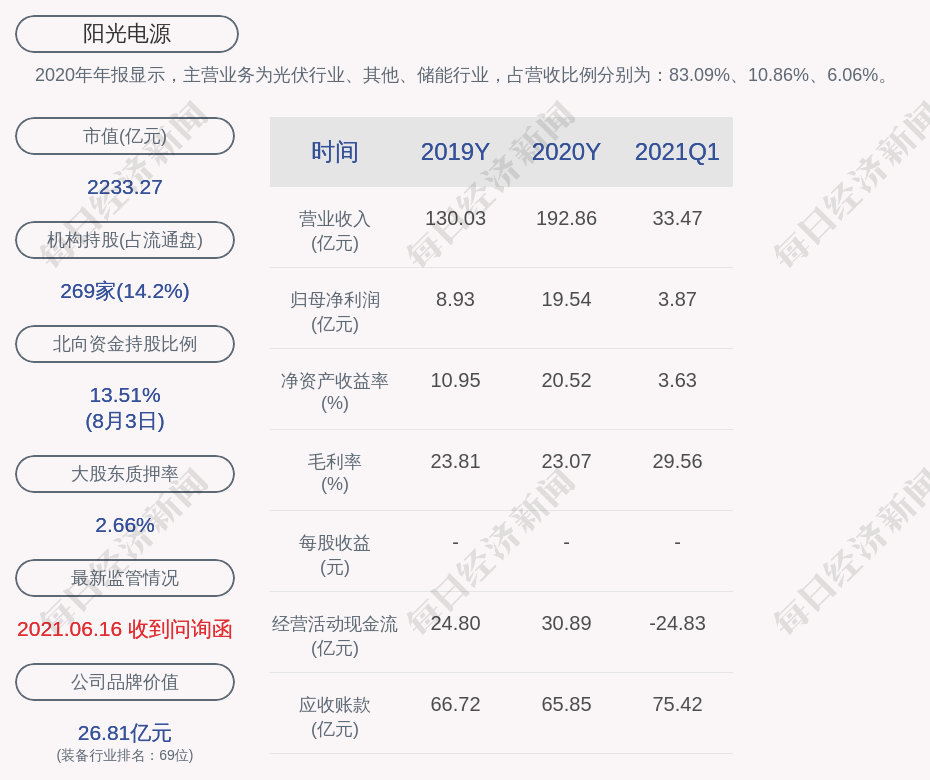Click the red 2021.06.16 收到问询函 notice
The image size is (930, 780).
pos(125,629)
